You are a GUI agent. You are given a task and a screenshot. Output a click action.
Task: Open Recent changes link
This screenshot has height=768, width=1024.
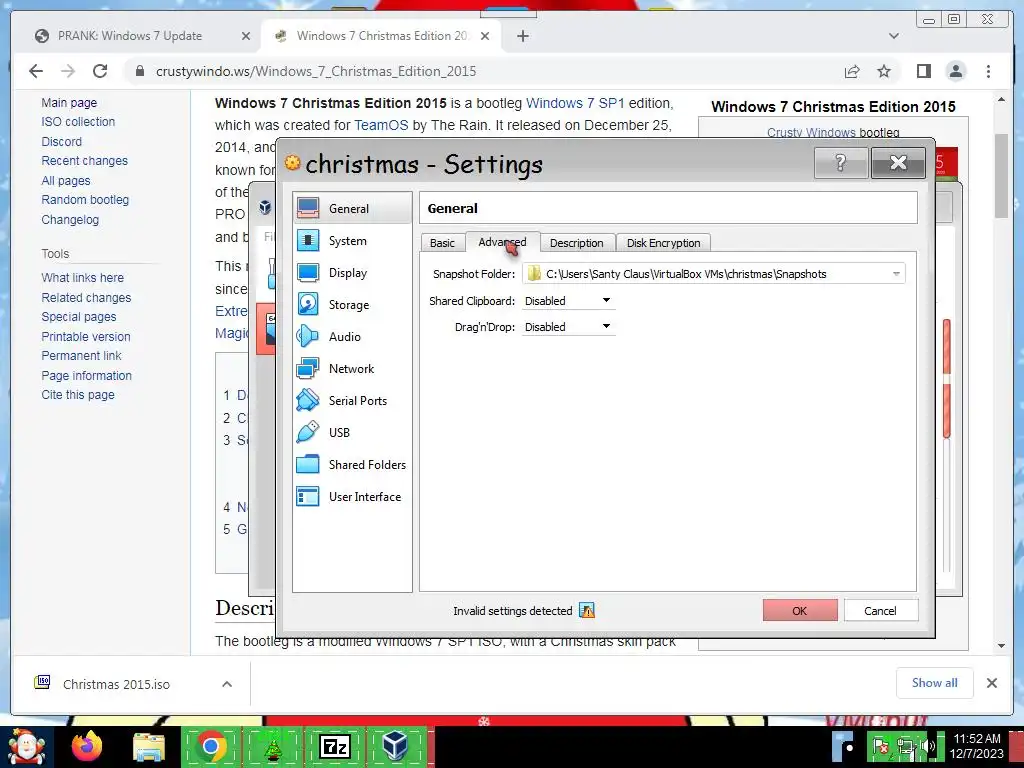tap(84, 161)
